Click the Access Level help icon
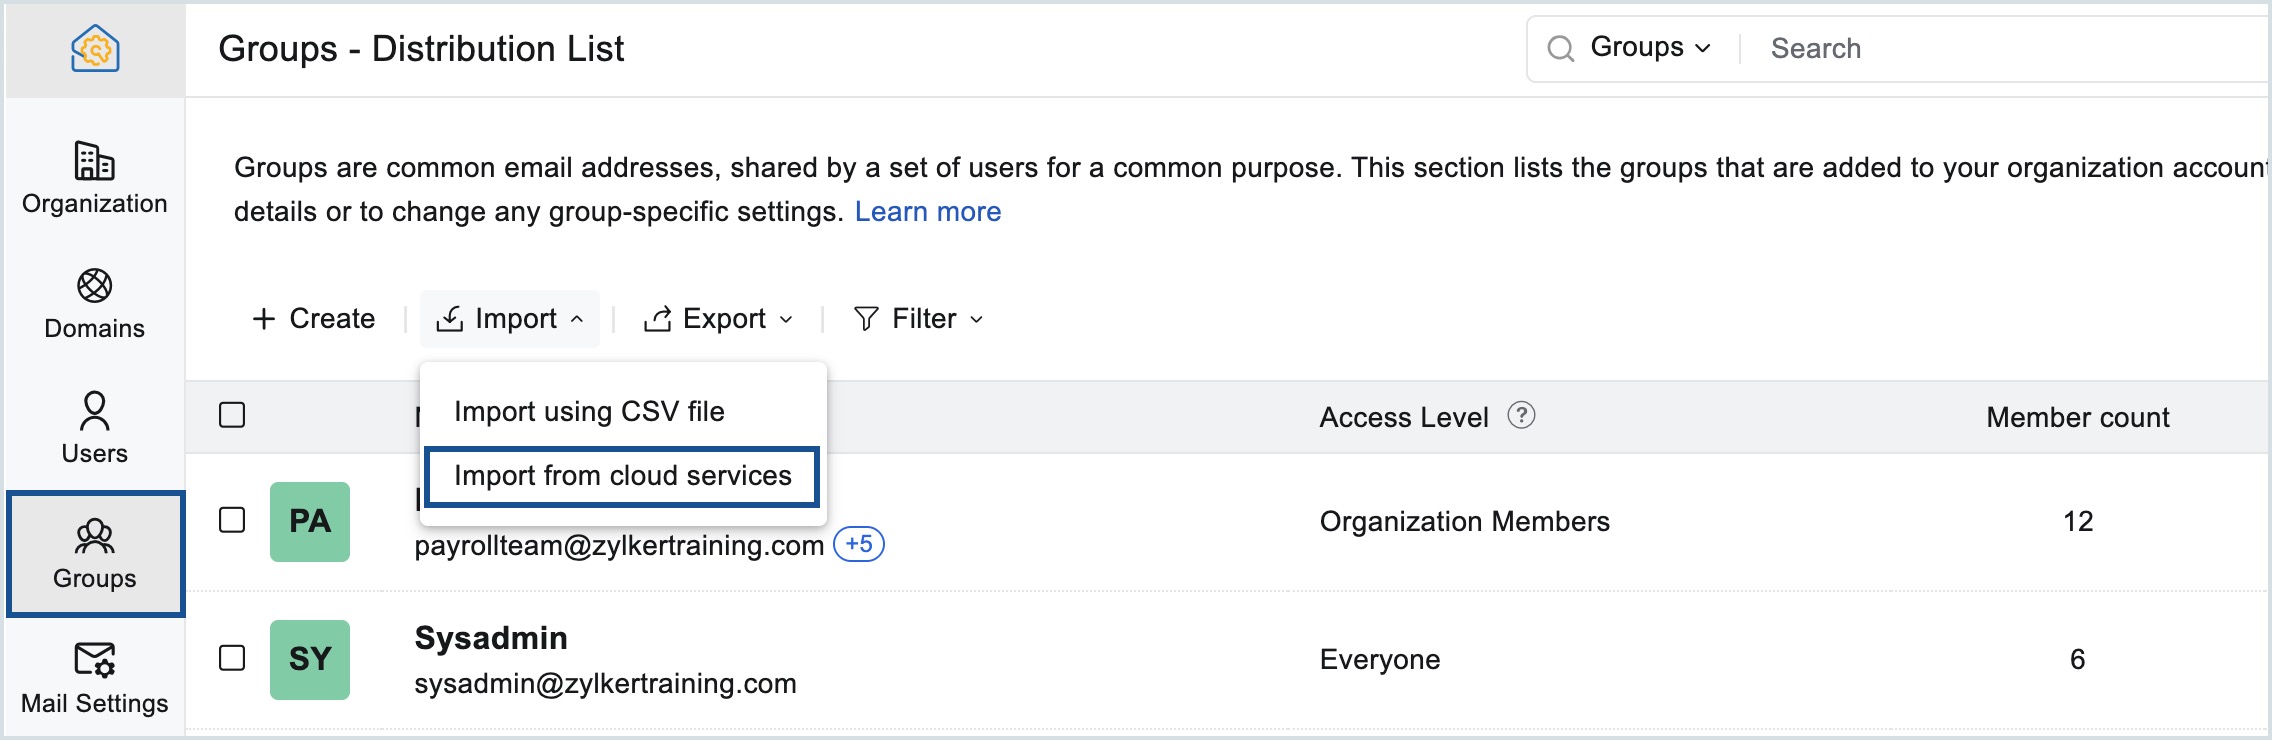The image size is (2272, 740). tap(1521, 415)
